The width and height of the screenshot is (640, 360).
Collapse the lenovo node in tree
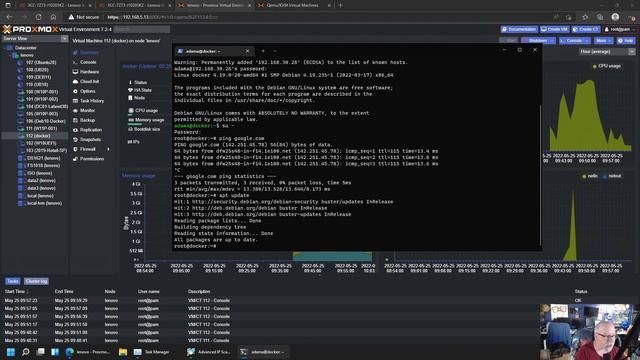(x=11, y=55)
